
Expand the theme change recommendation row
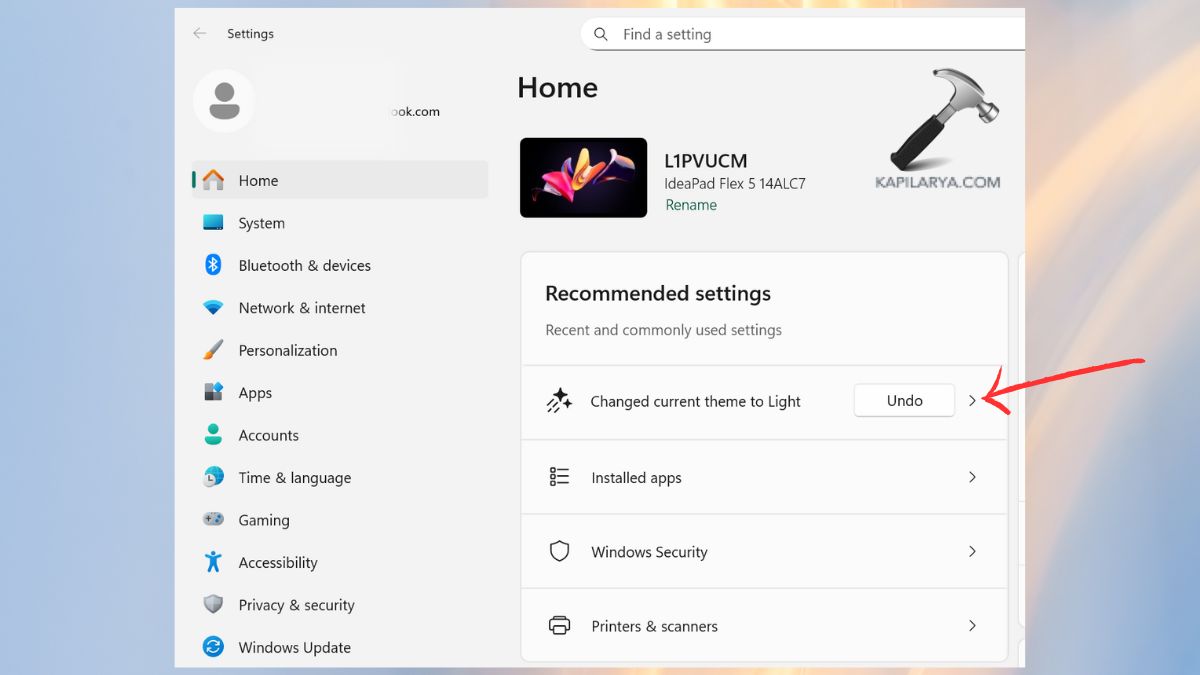(972, 400)
